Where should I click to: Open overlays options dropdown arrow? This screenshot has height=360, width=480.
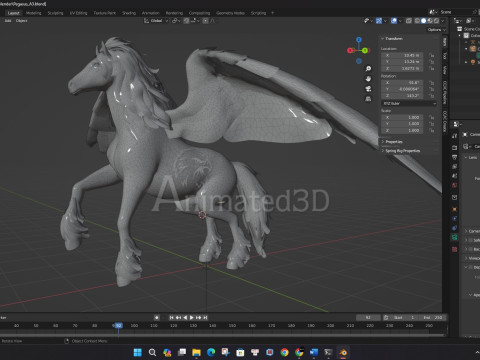(x=400, y=21)
